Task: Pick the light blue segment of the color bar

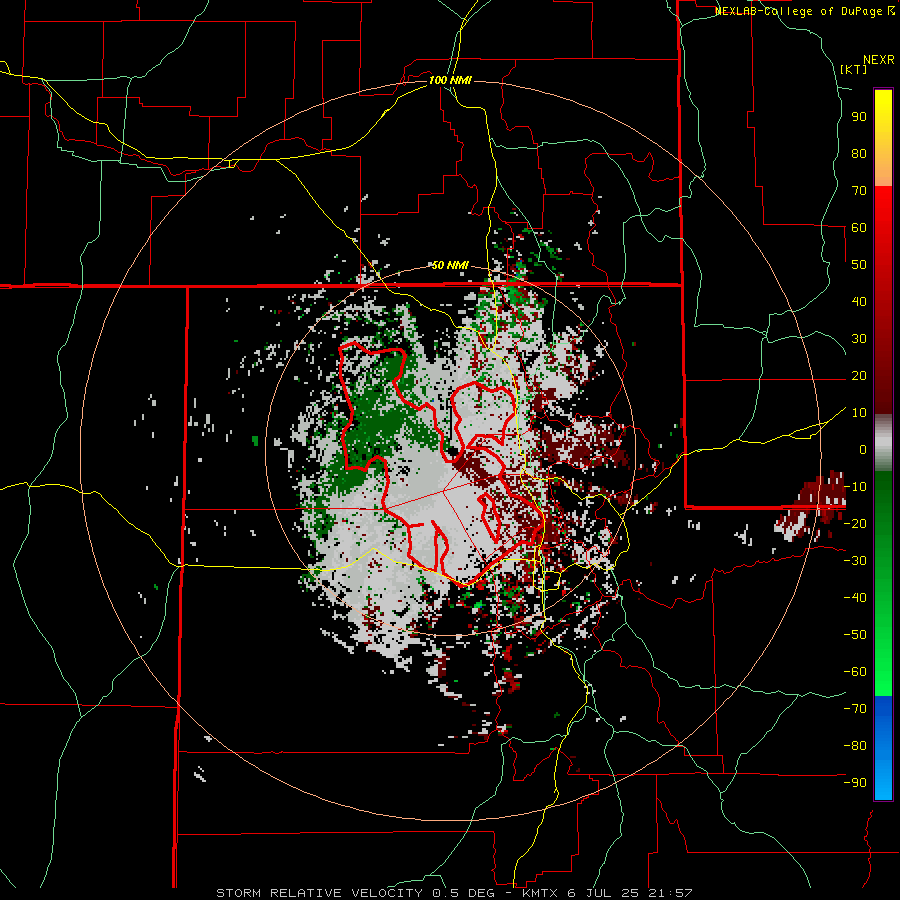Action: coord(883,783)
